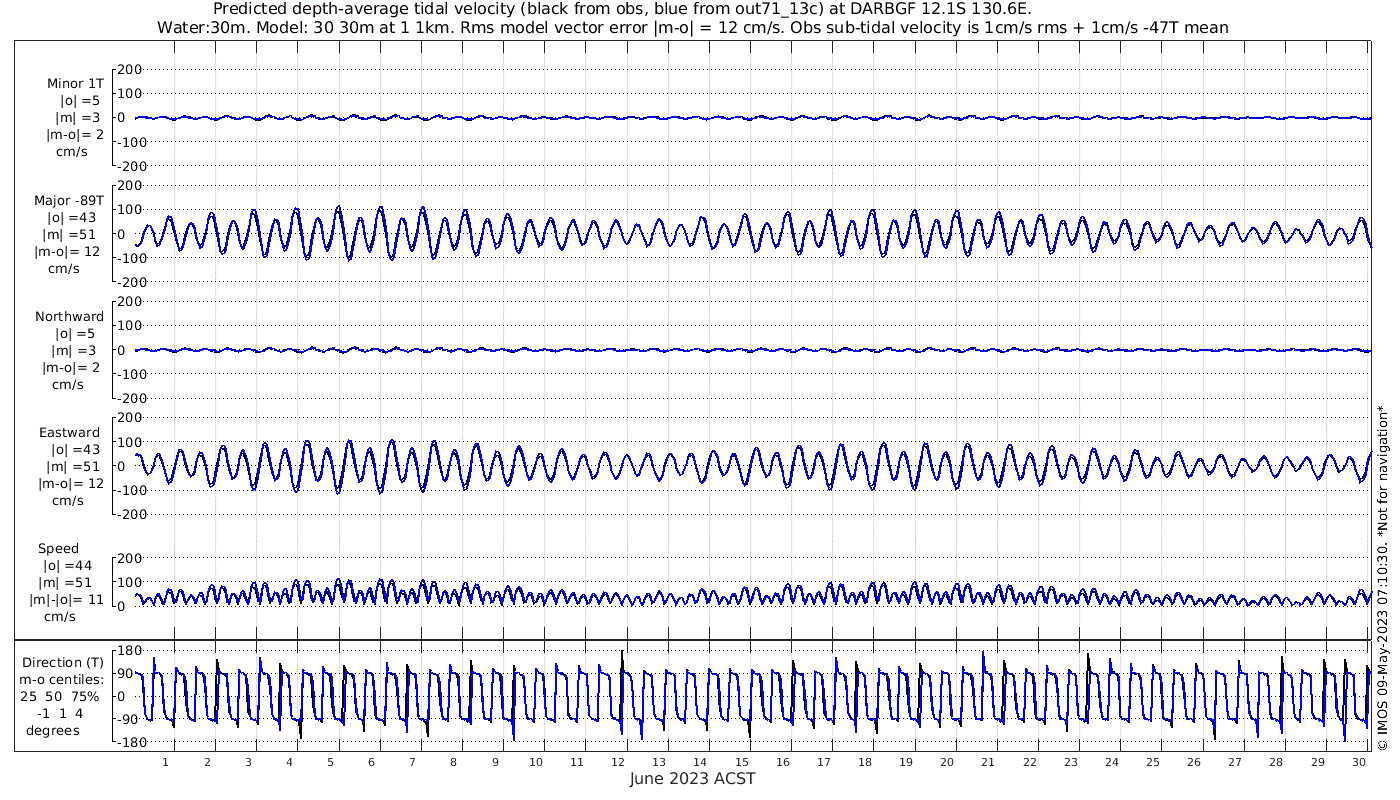Click the June 2023 ACST axis label
Image resolution: width=1400 pixels, height=800 pixels.
(x=692, y=779)
